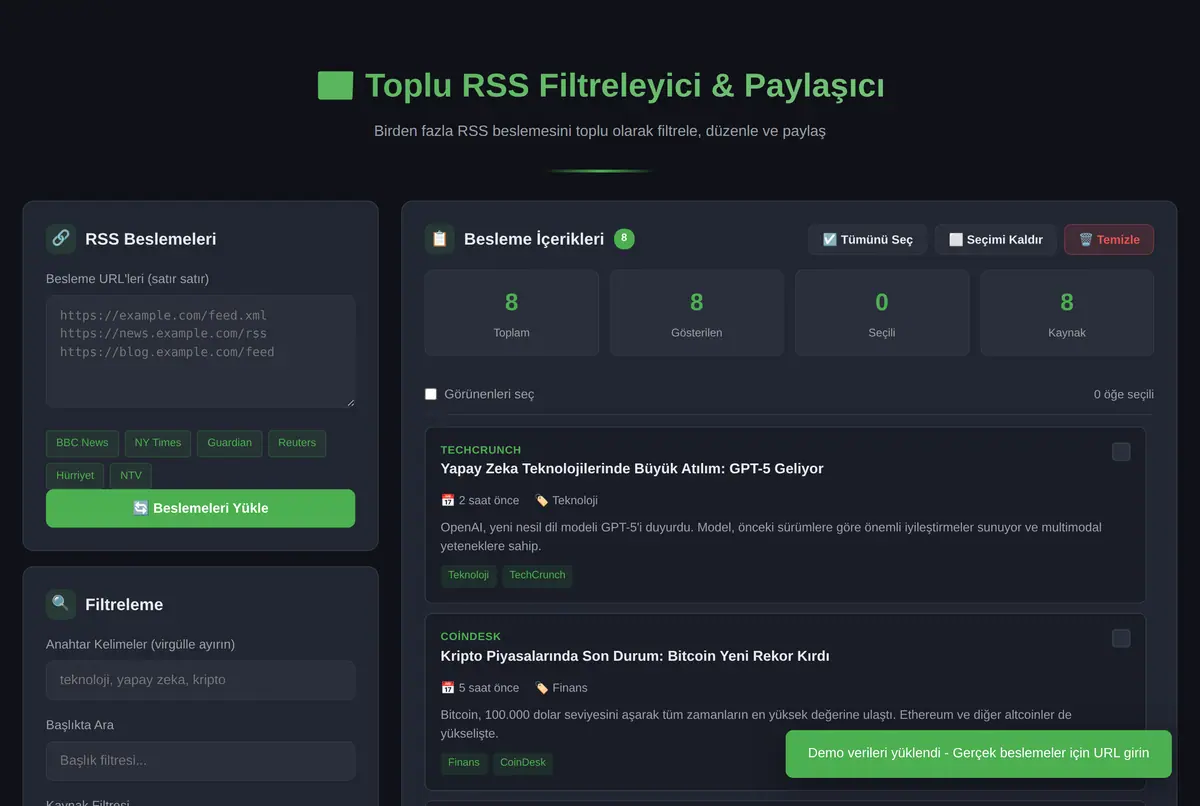Click the Toplam stat card

[512, 313]
